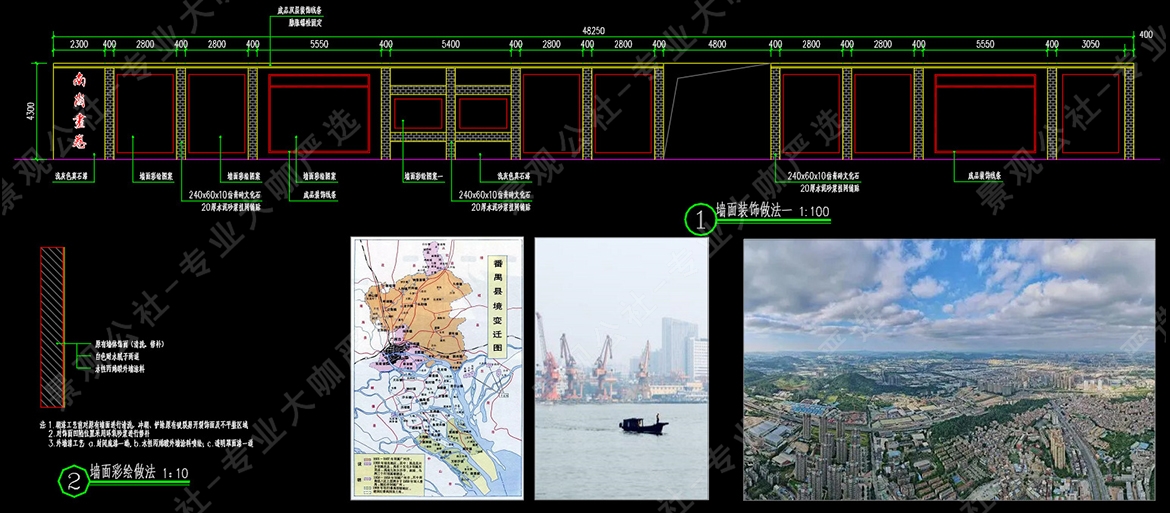
Task: Select the 3050 dimension value
Action: (x=1090, y=45)
